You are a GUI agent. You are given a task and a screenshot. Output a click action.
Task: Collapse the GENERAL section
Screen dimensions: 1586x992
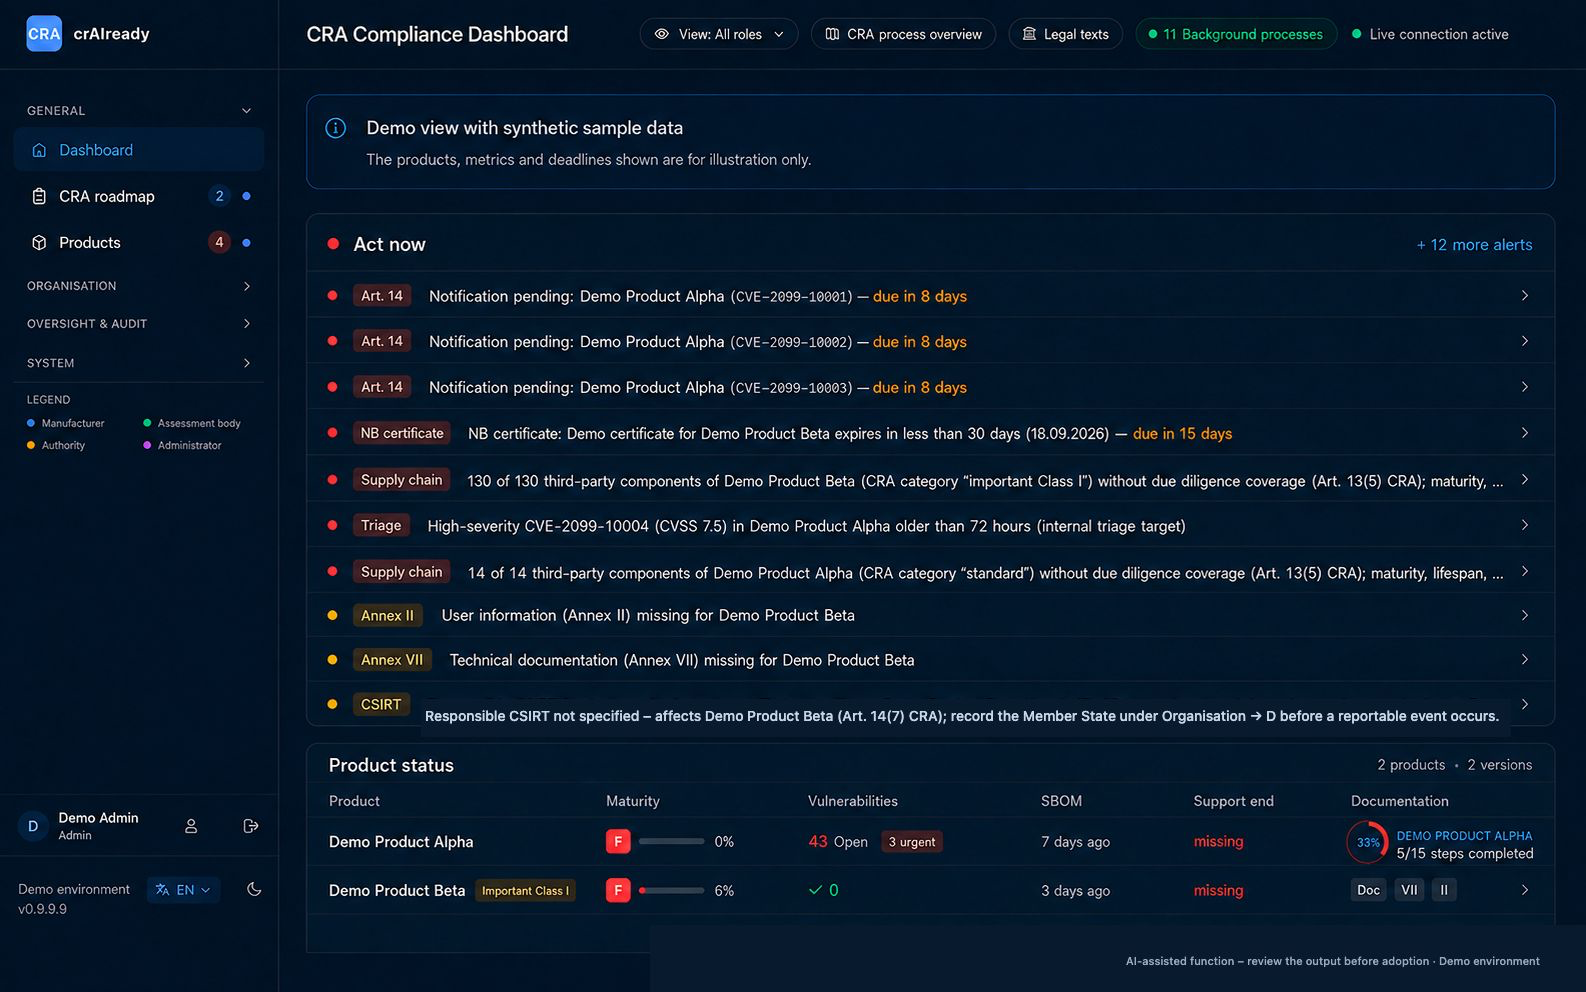tap(139, 110)
